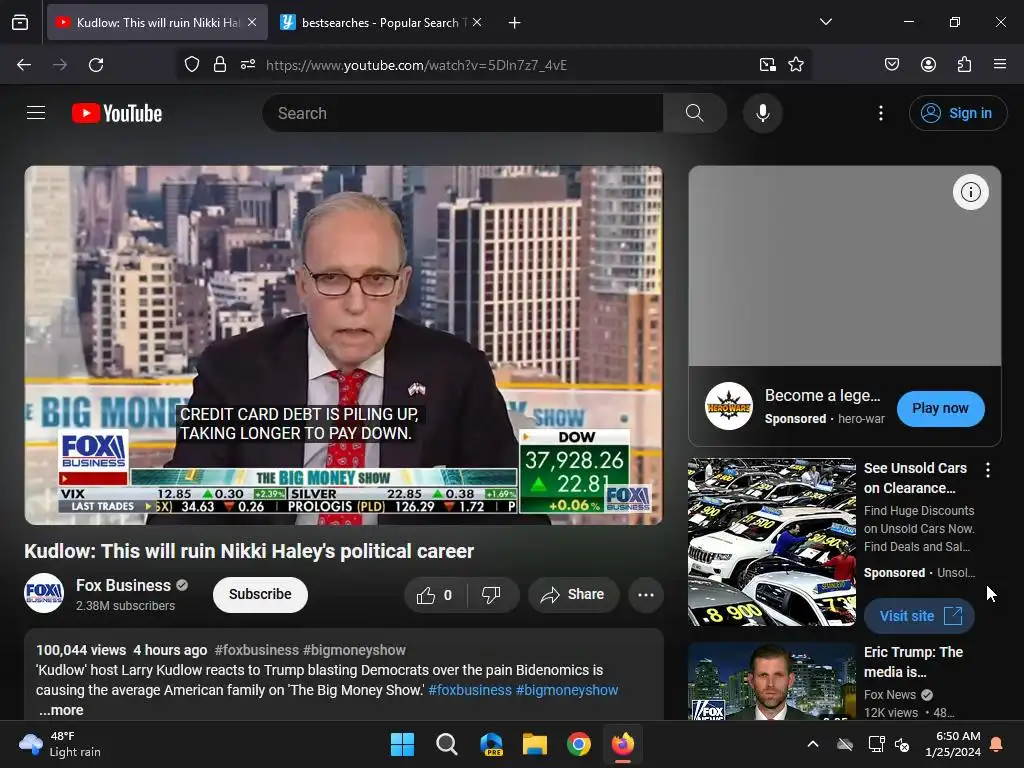
Task: Click Visit site on car ad
Action: (920, 616)
